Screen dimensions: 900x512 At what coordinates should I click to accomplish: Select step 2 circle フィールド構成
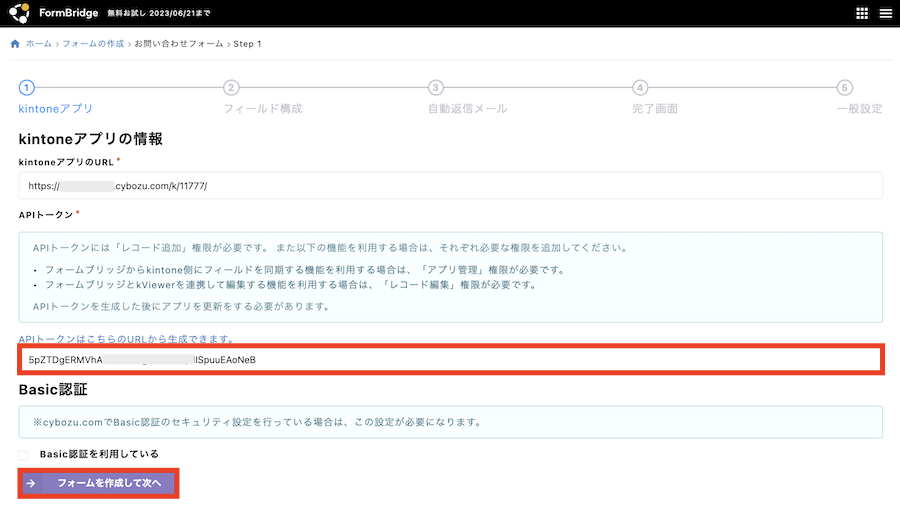[231, 88]
